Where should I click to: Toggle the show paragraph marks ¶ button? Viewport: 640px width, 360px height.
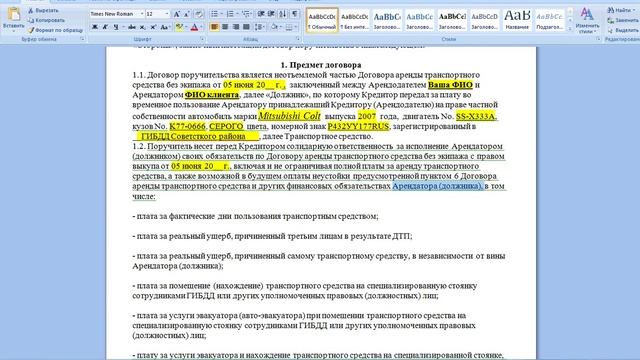[x=294, y=14]
